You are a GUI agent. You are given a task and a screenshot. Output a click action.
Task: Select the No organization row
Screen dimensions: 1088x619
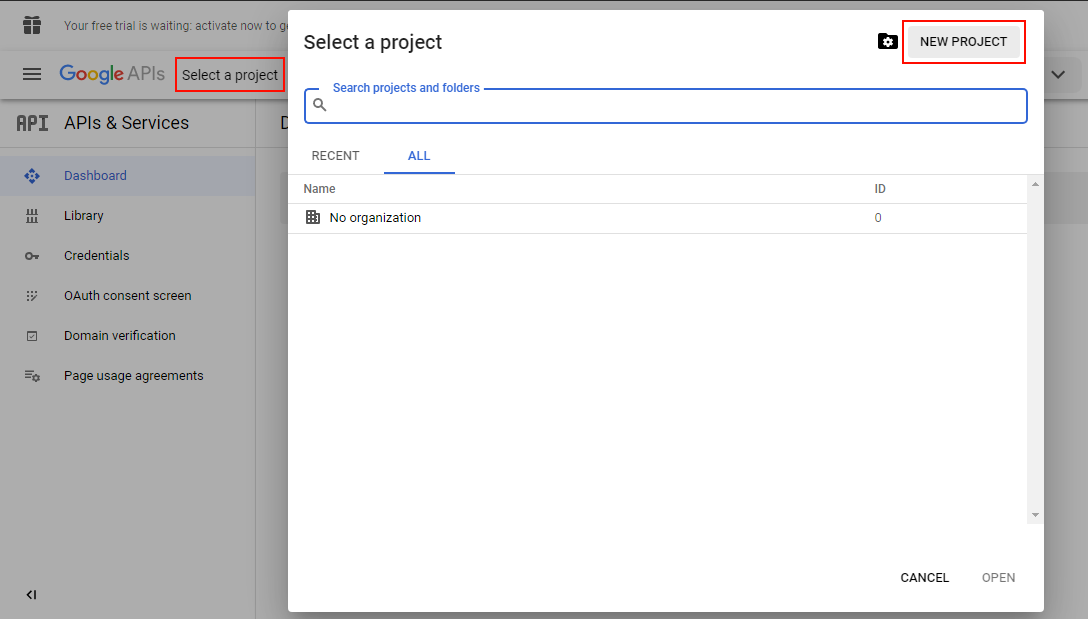[375, 218]
